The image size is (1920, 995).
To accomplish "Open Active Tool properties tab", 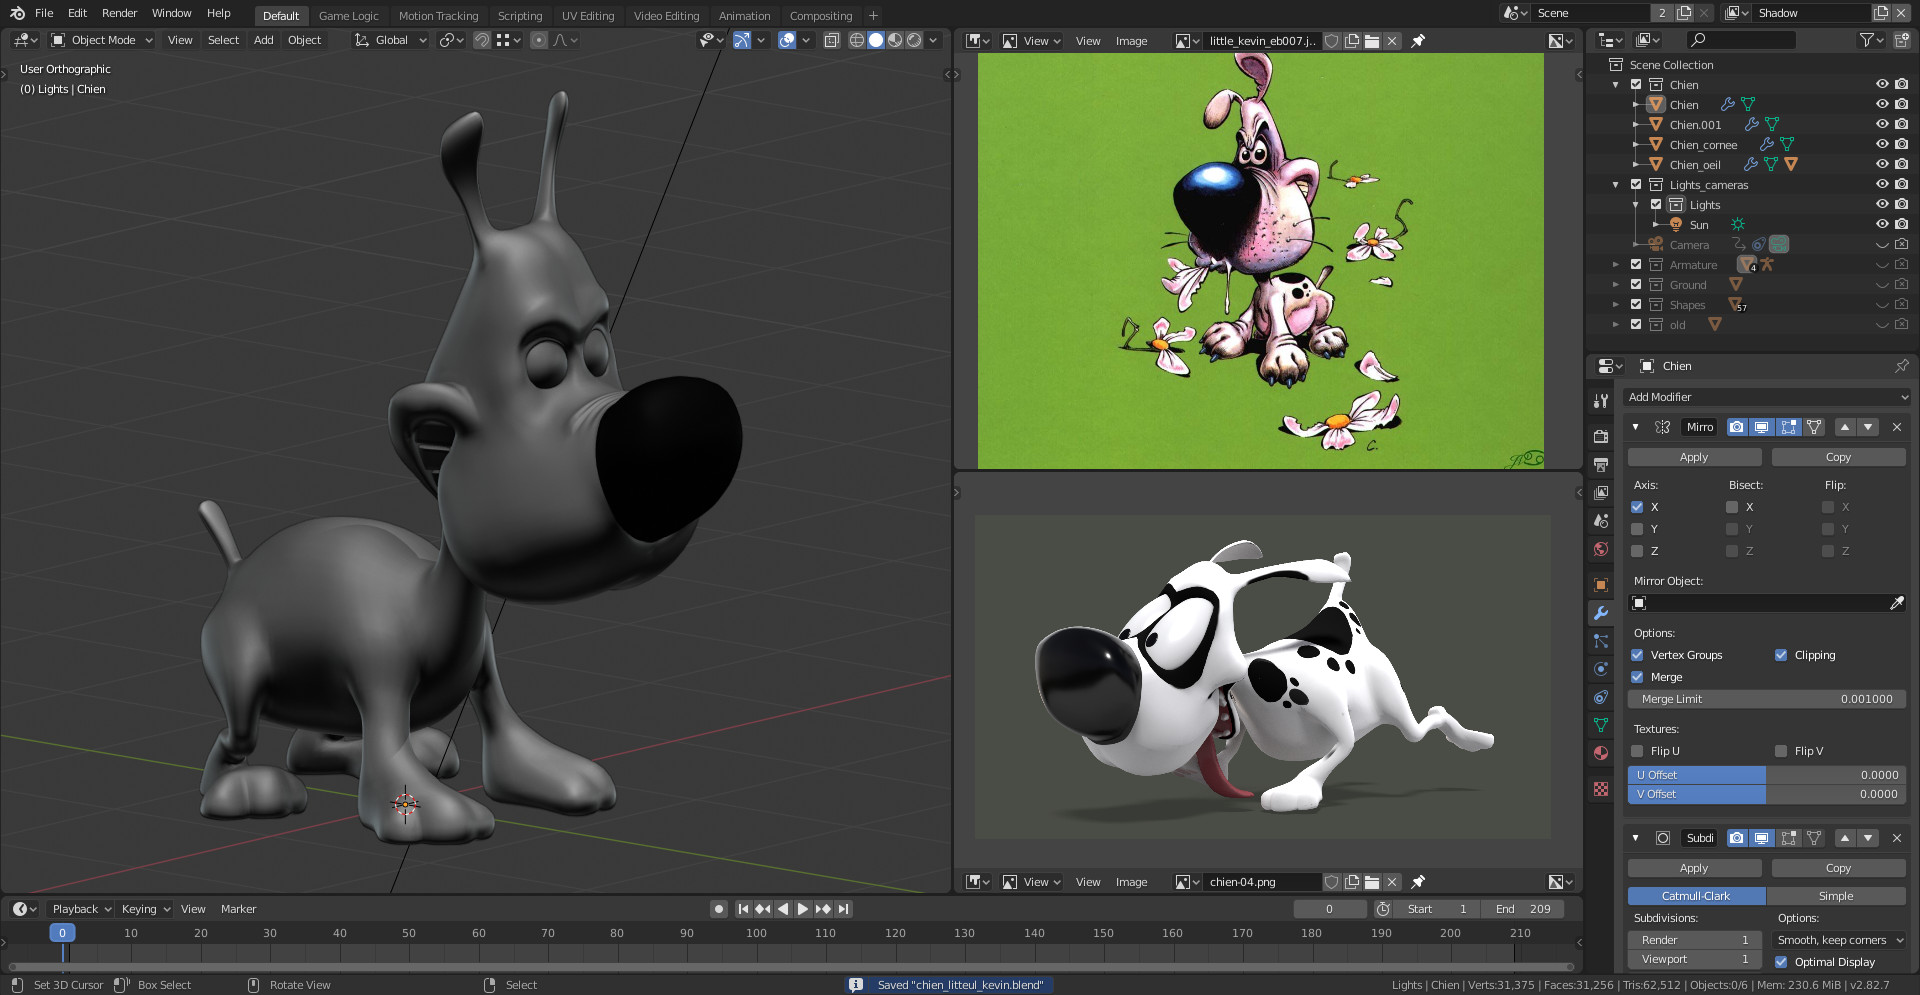I will (1601, 401).
